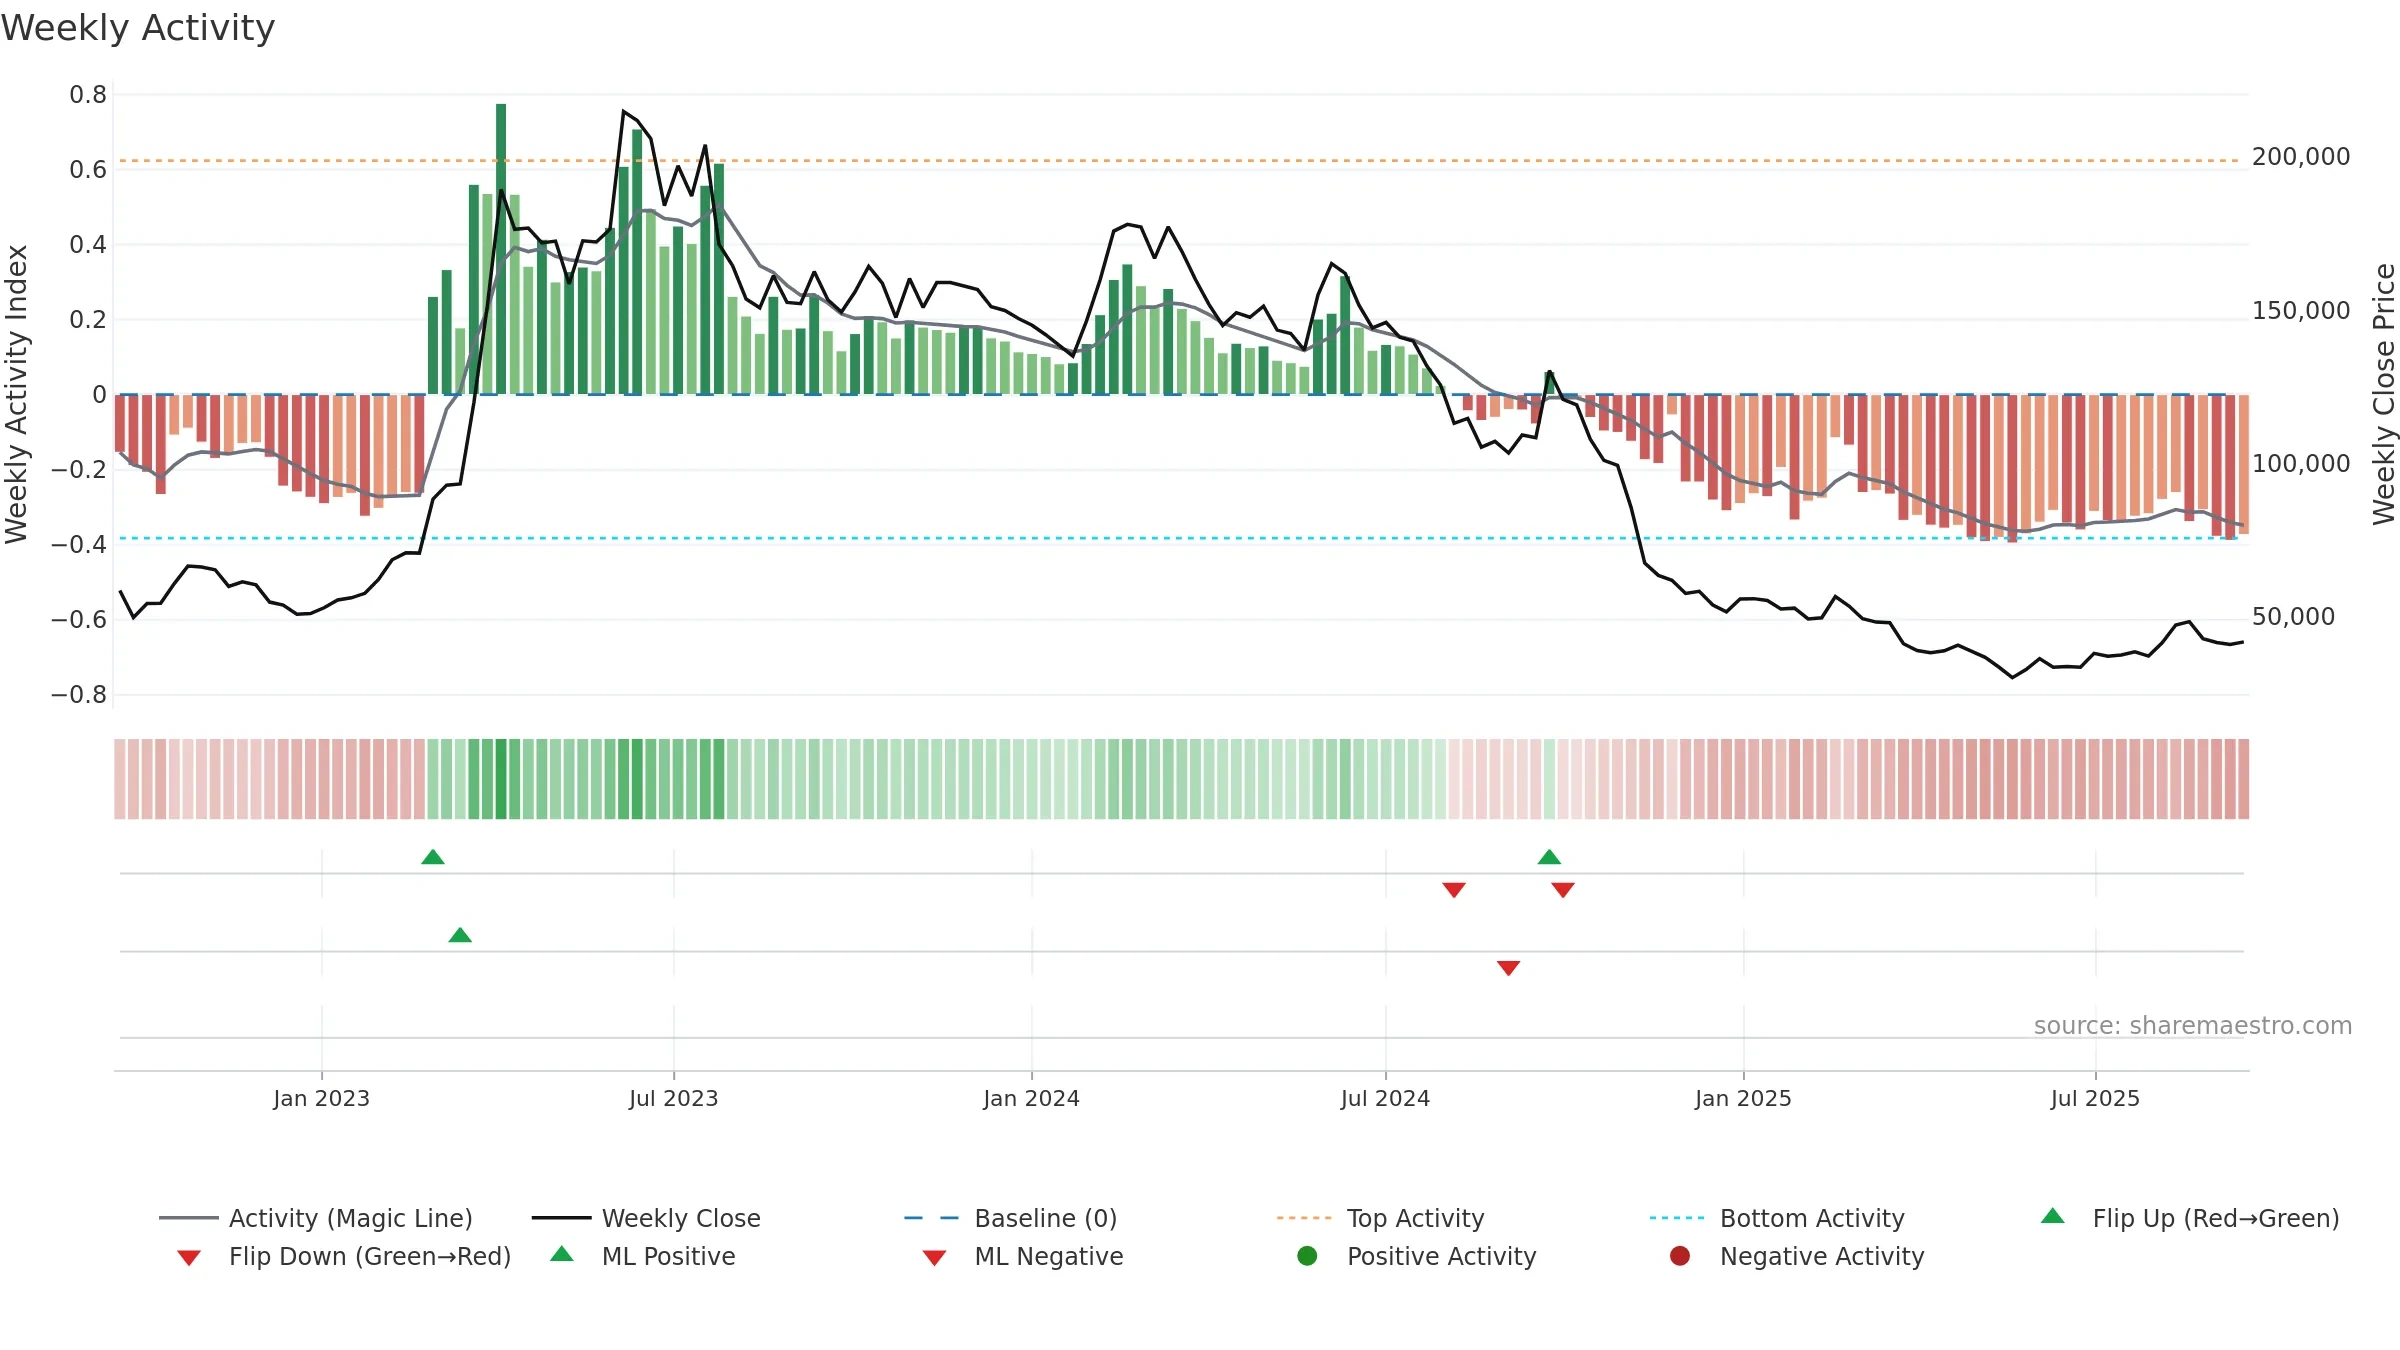Click the last red heat strip segment on the right
Viewport: 2400px width, 1350px height.
pos(2244,779)
